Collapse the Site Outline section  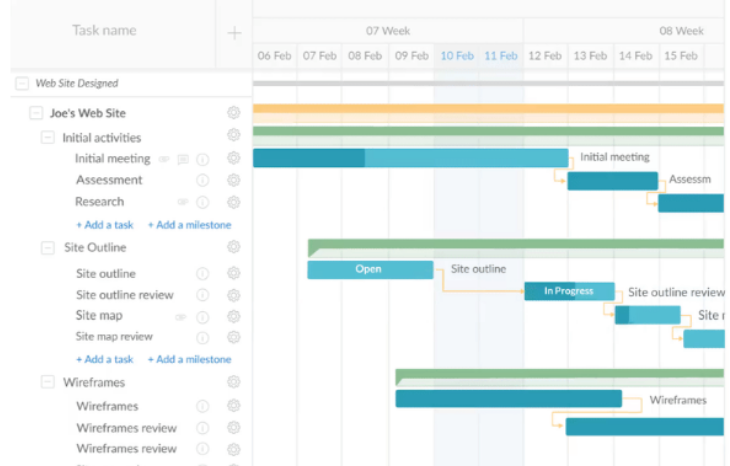click(x=48, y=247)
